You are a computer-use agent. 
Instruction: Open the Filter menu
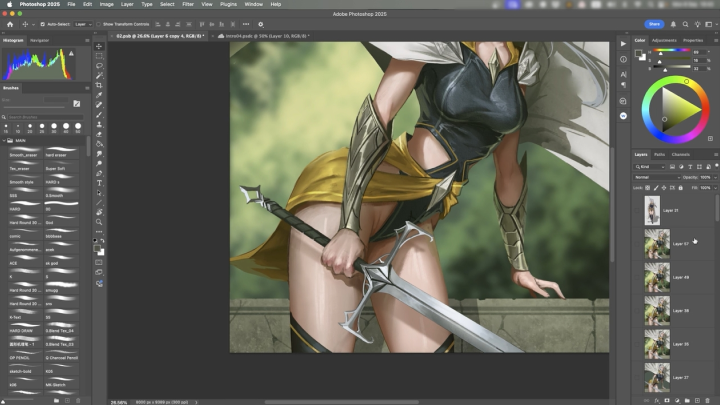pyautogui.click(x=188, y=4)
